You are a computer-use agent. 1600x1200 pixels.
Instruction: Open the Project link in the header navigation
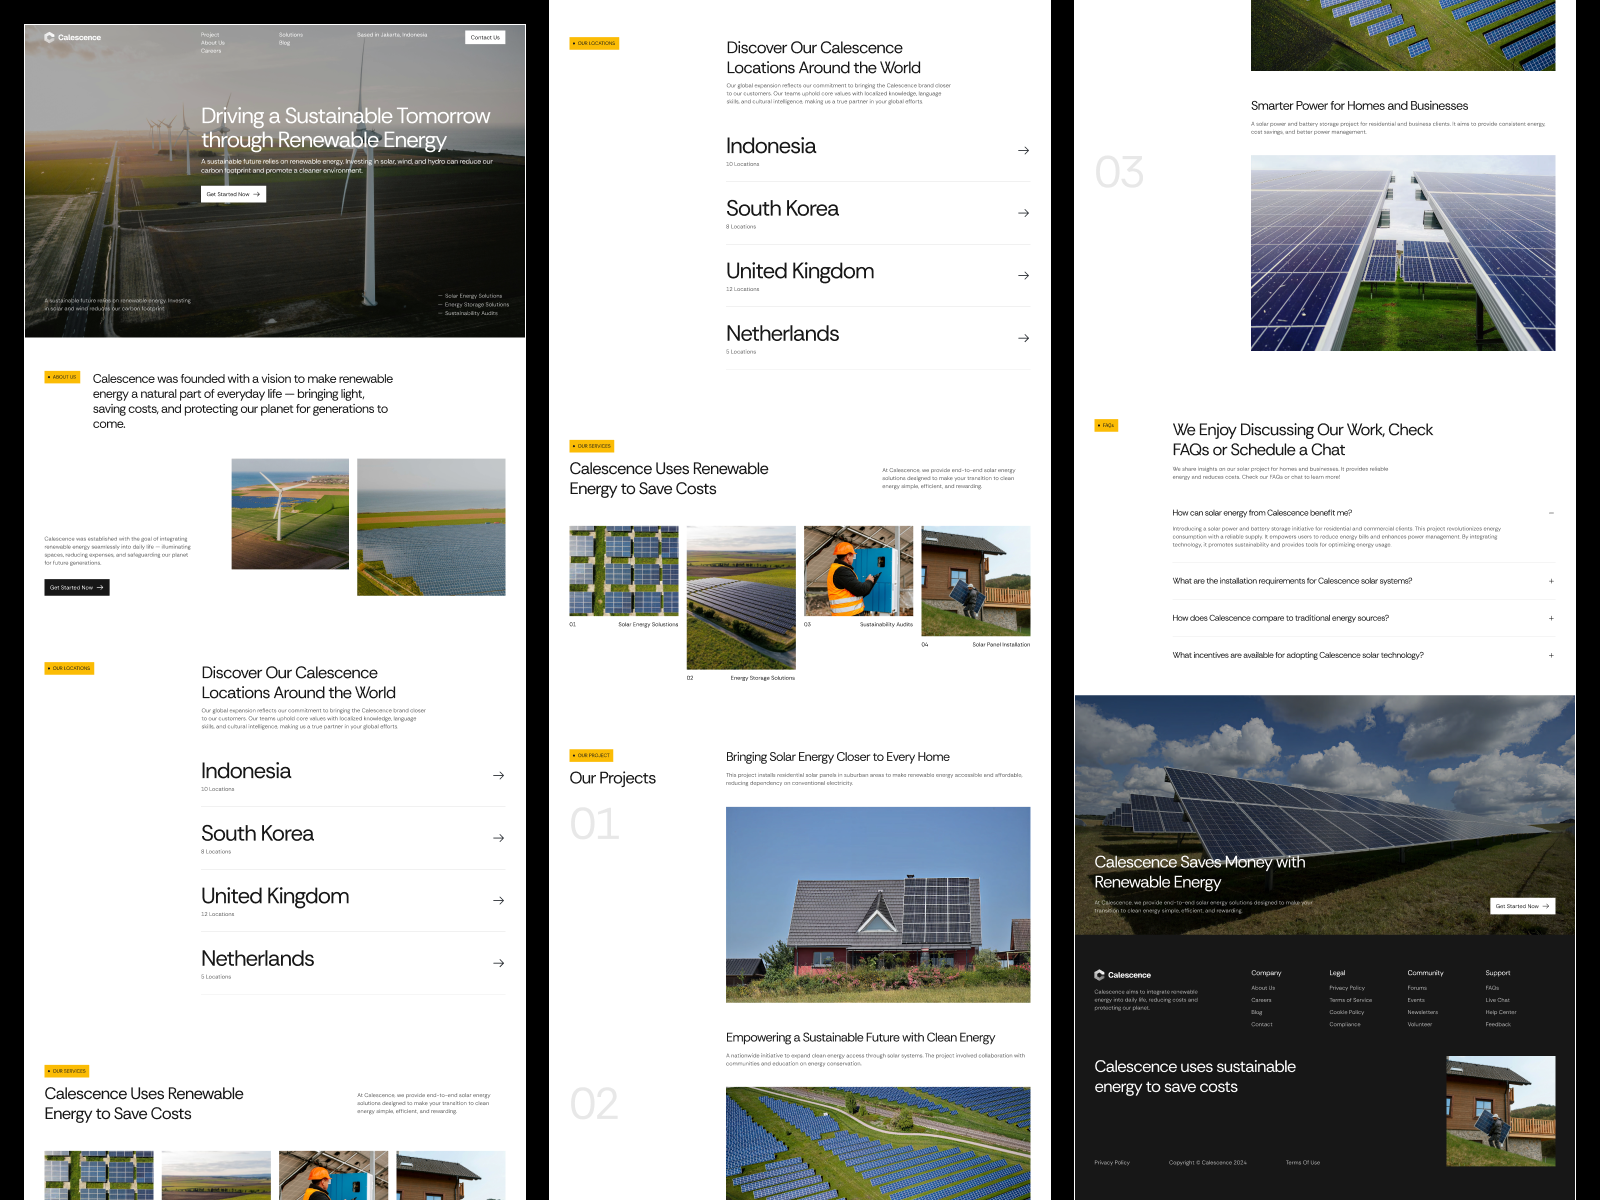210,35
